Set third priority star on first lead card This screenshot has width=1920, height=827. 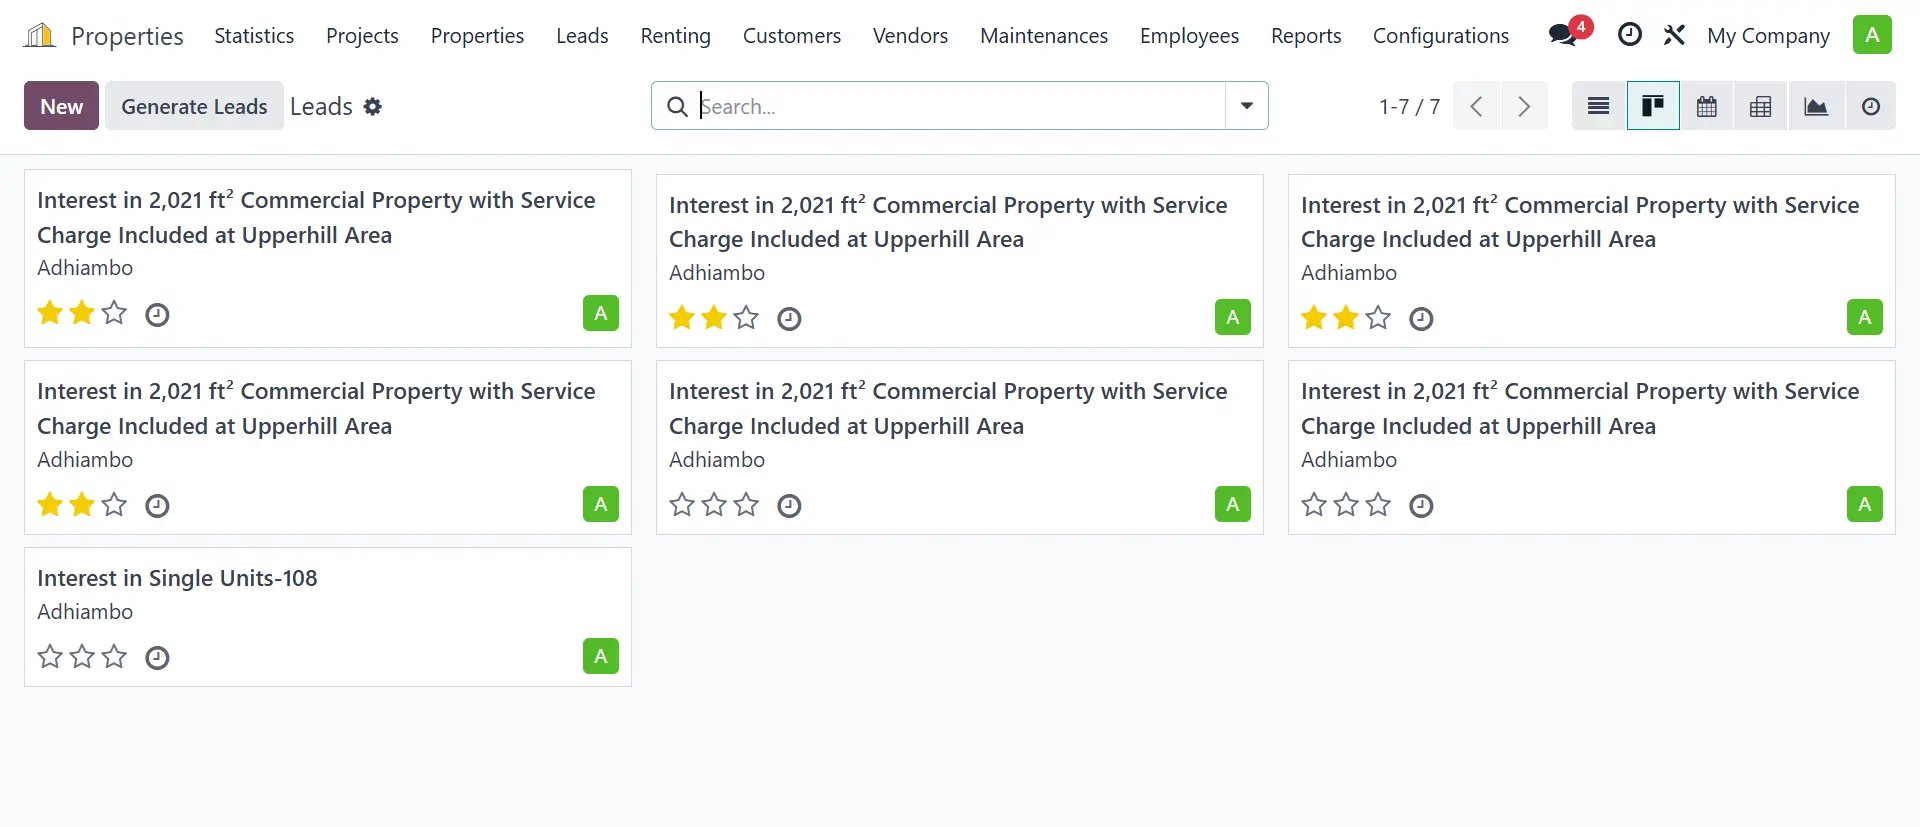[115, 314]
